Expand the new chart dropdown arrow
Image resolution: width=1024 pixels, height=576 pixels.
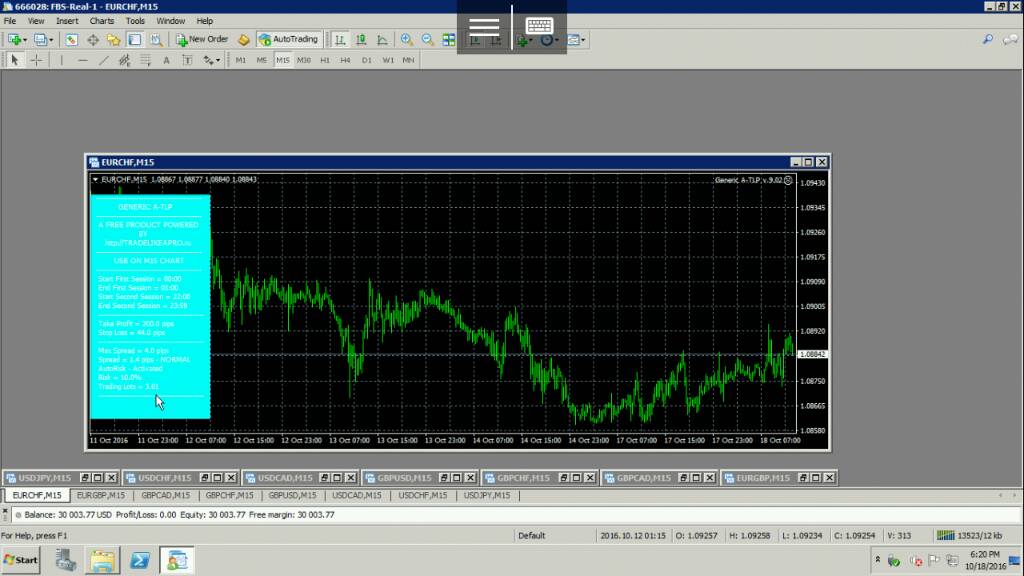click(x=27, y=40)
